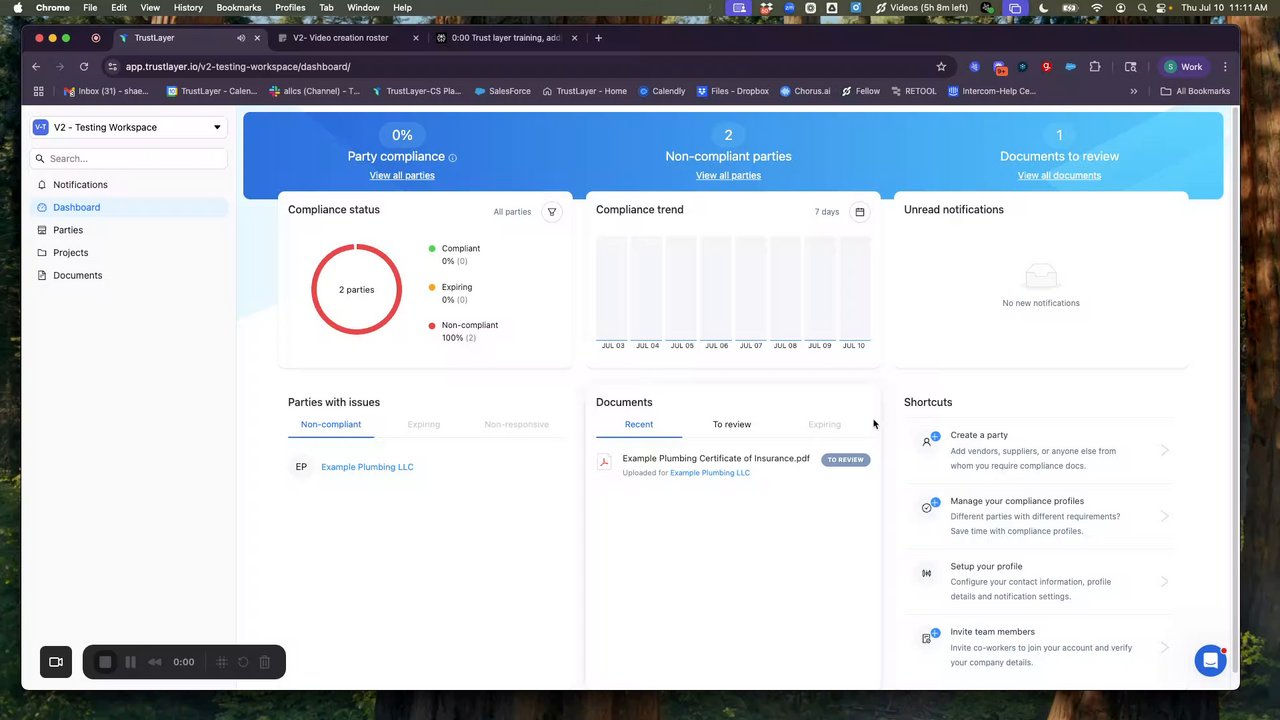Screen dimensions: 1280x720
Task: Open the Compliance trend calendar icon
Action: pos(859,212)
